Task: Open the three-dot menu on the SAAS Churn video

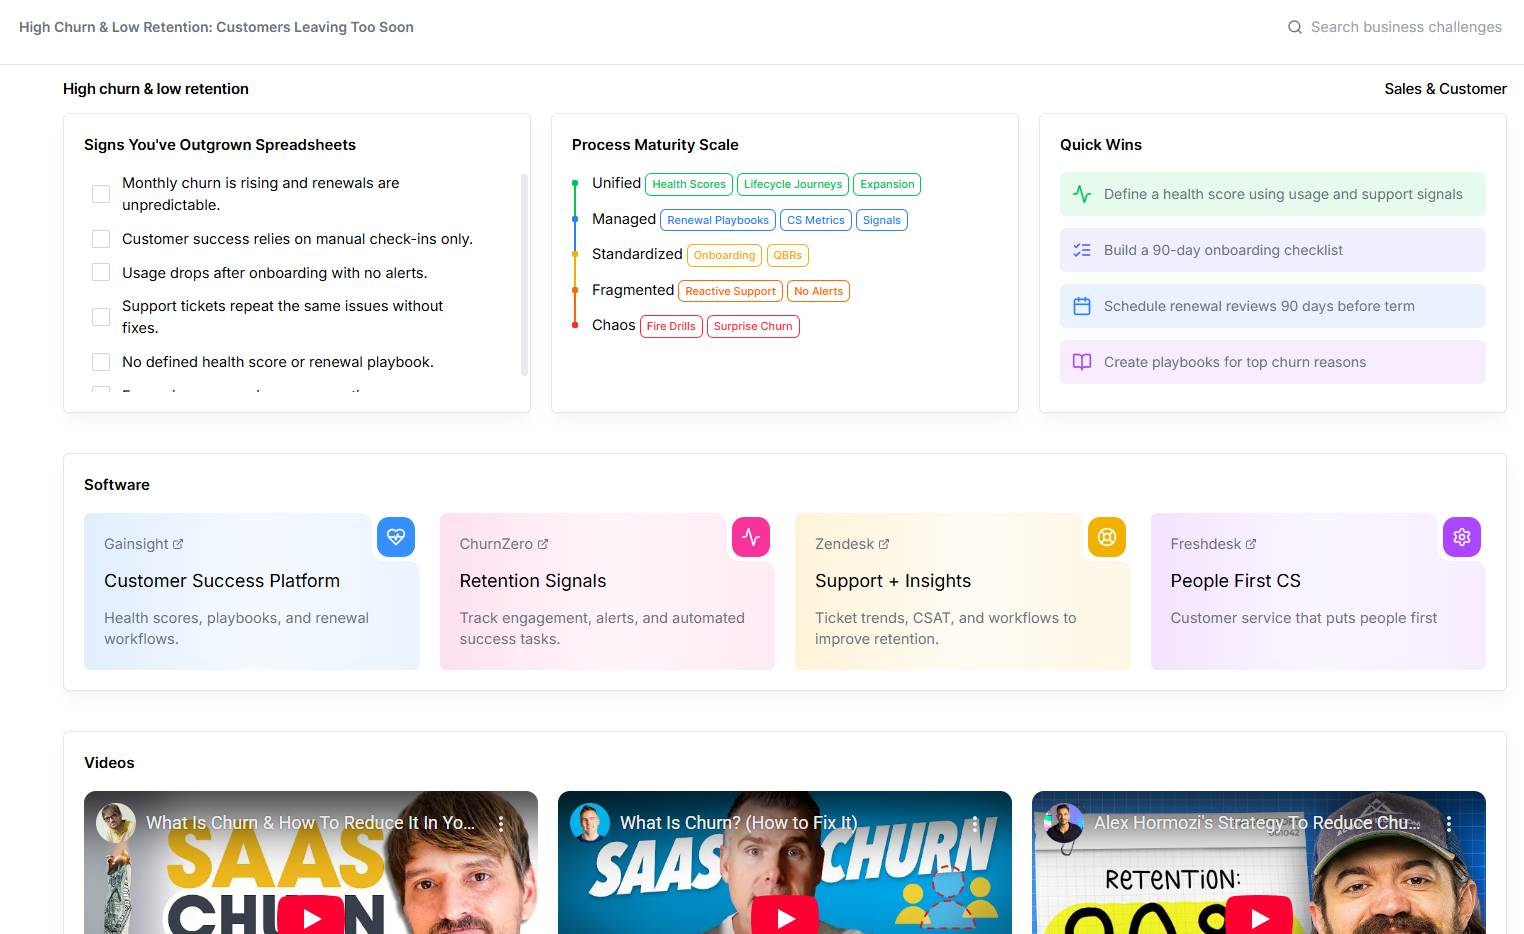Action: click(501, 823)
